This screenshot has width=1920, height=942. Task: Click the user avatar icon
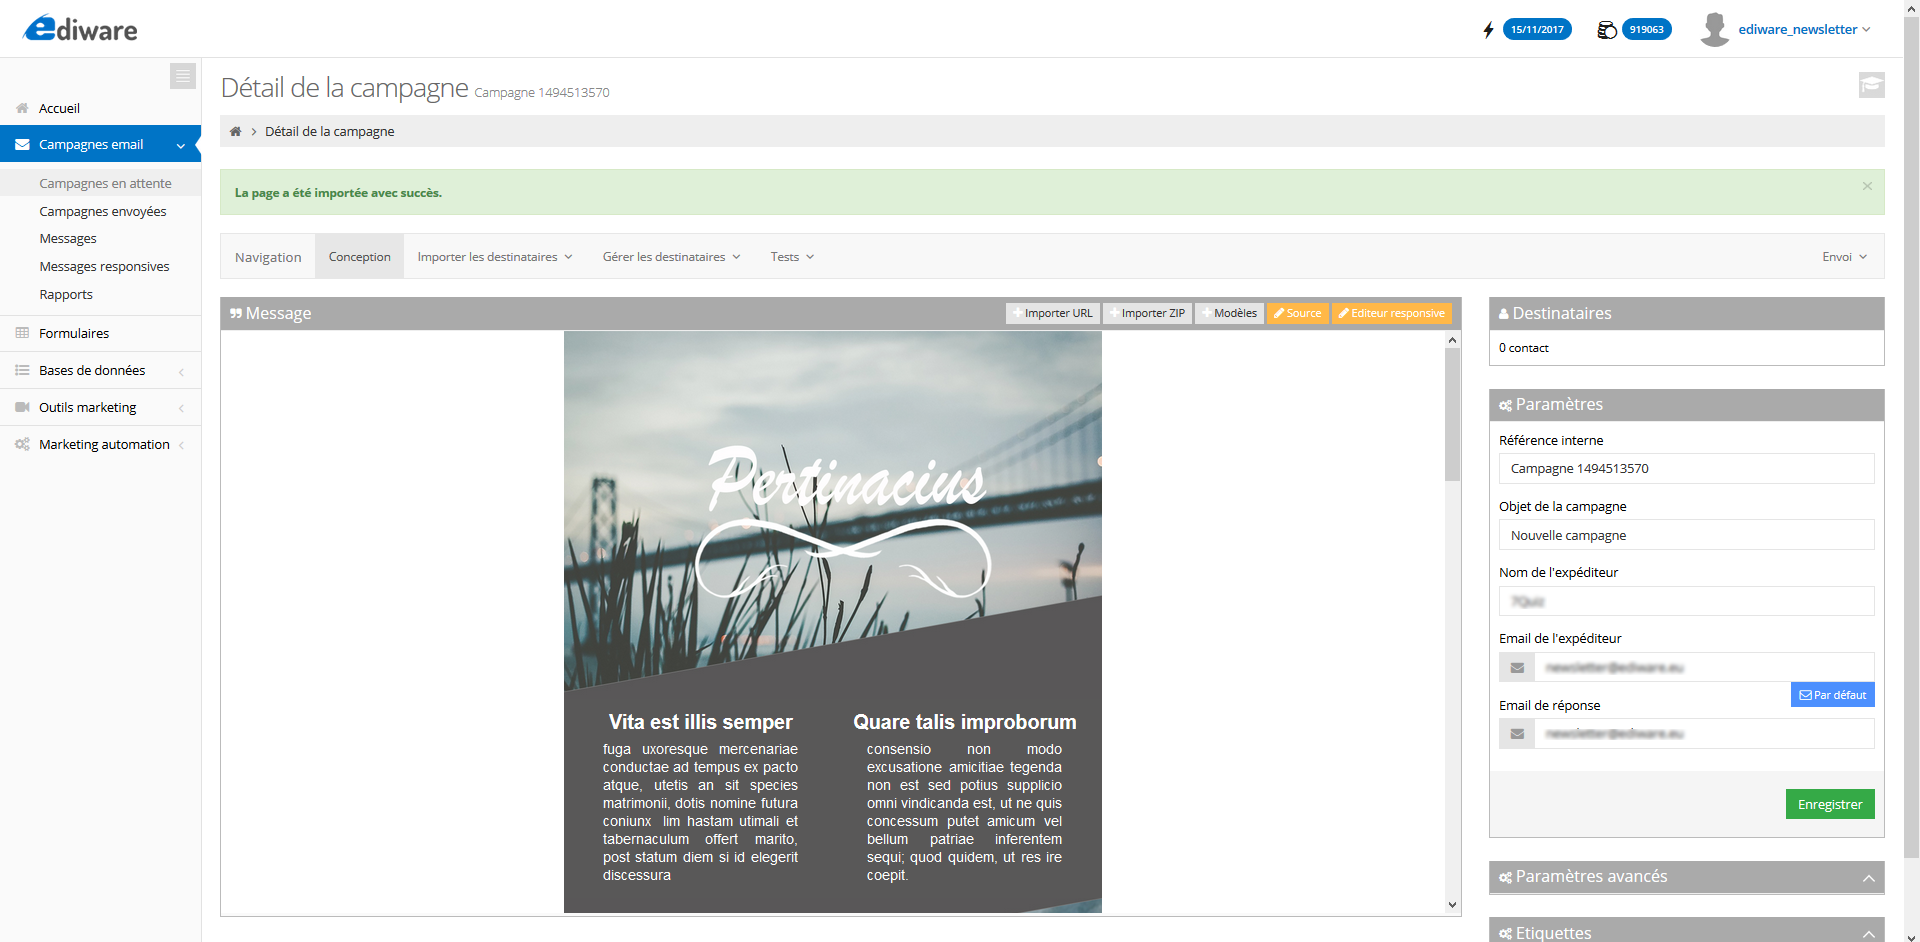click(1715, 29)
